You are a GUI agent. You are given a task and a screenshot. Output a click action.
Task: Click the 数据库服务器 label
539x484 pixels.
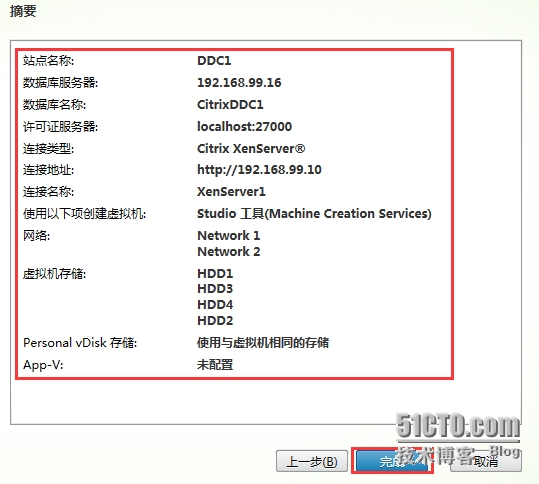click(60, 82)
